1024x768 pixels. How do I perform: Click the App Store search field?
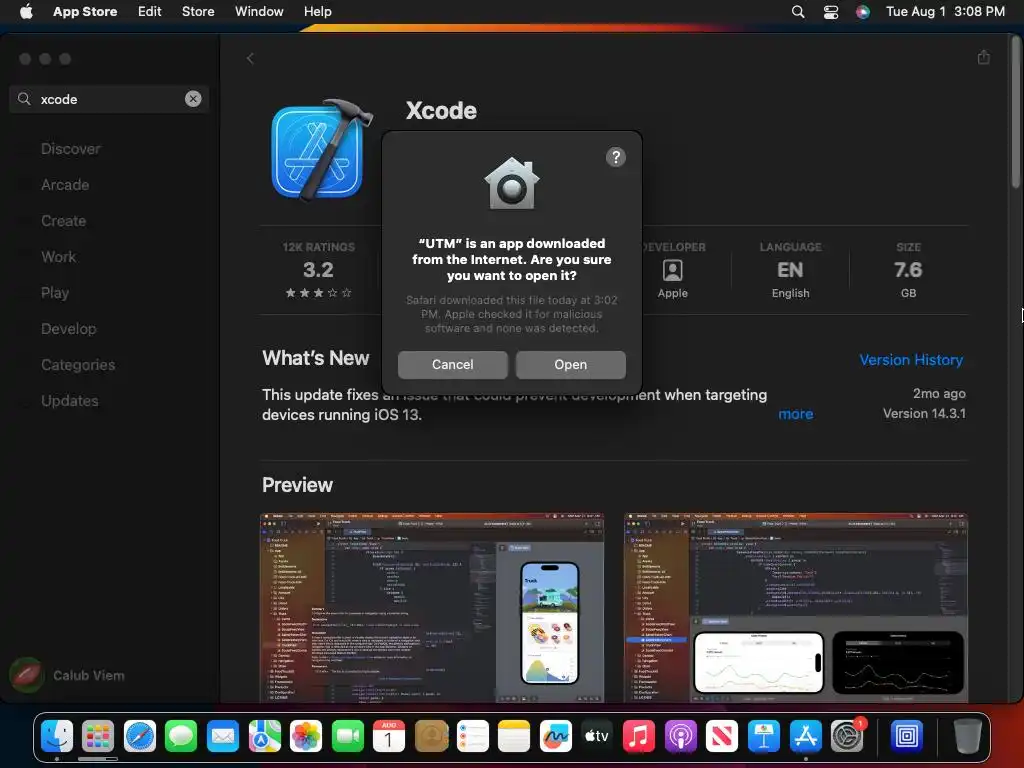(x=109, y=99)
